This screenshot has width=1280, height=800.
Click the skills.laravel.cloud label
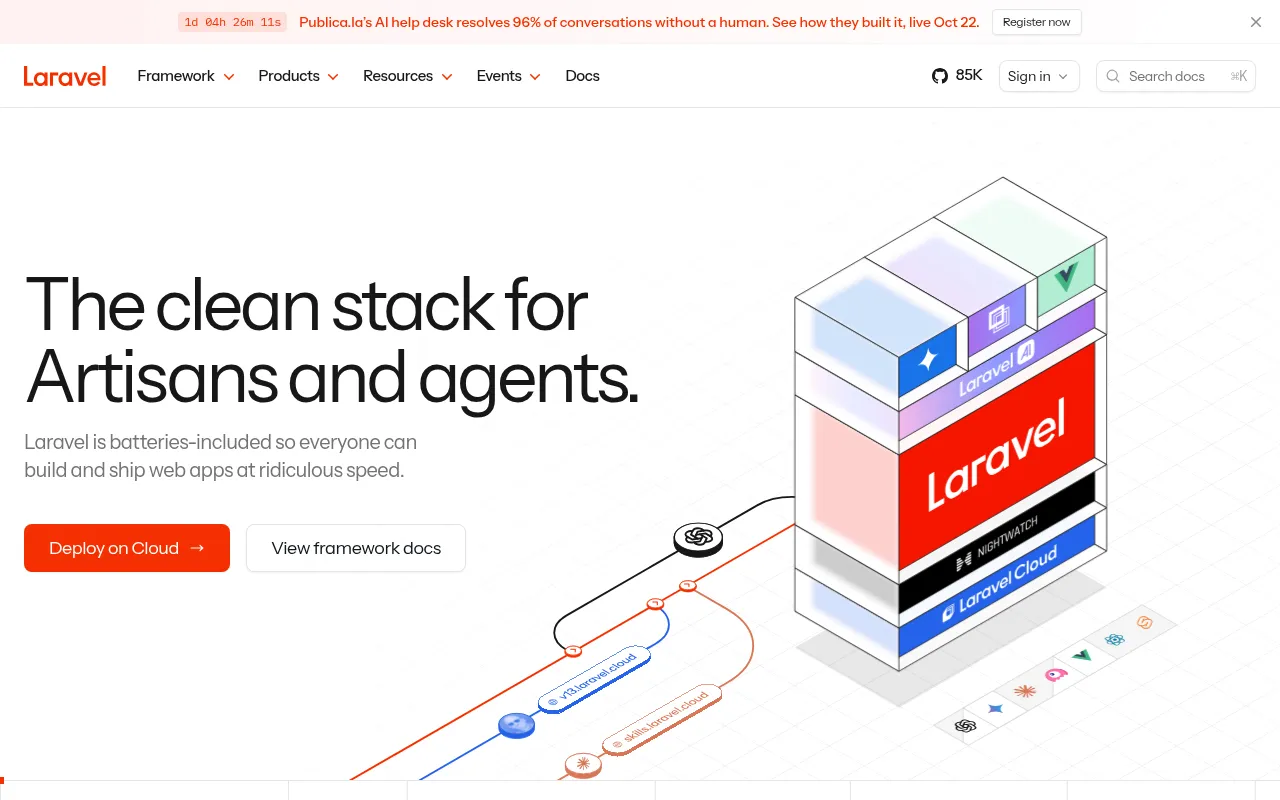662,720
